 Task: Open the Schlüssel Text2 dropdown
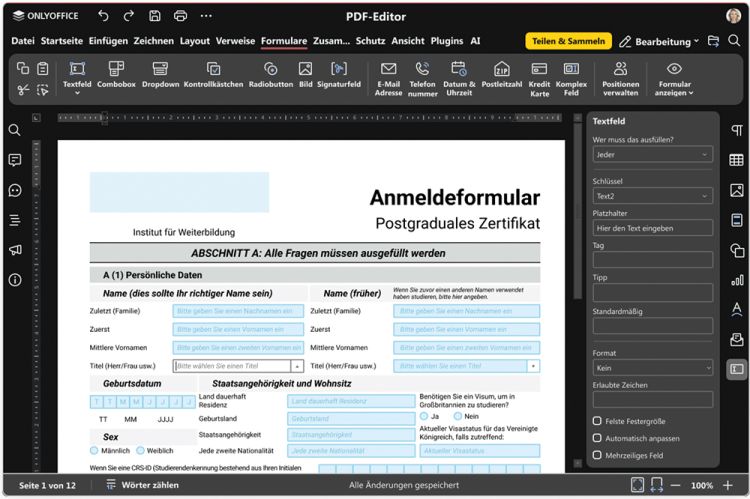pos(652,196)
